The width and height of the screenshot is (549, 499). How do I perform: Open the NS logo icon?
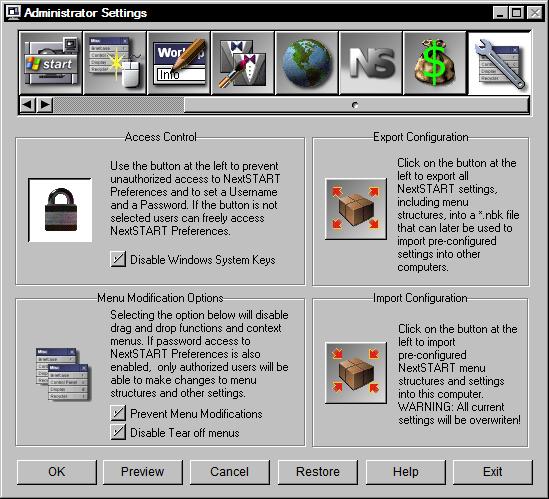pos(371,63)
